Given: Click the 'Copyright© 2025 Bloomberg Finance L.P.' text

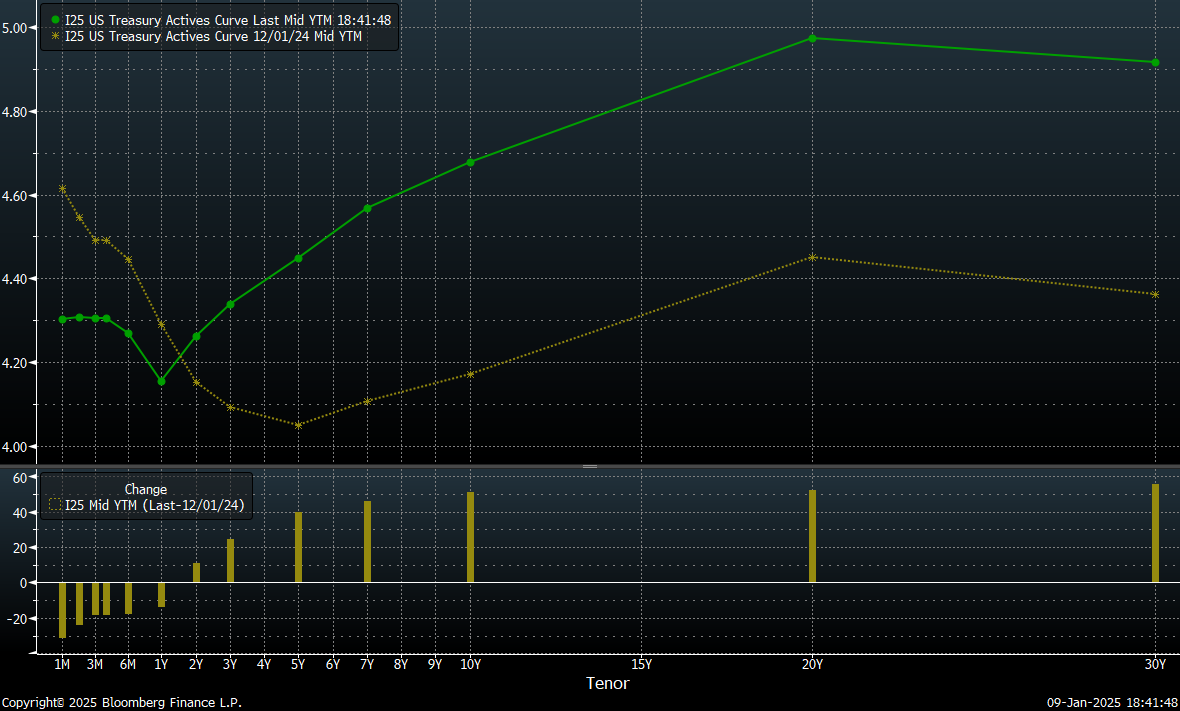Looking at the screenshot, I should pyautogui.click(x=122, y=703).
